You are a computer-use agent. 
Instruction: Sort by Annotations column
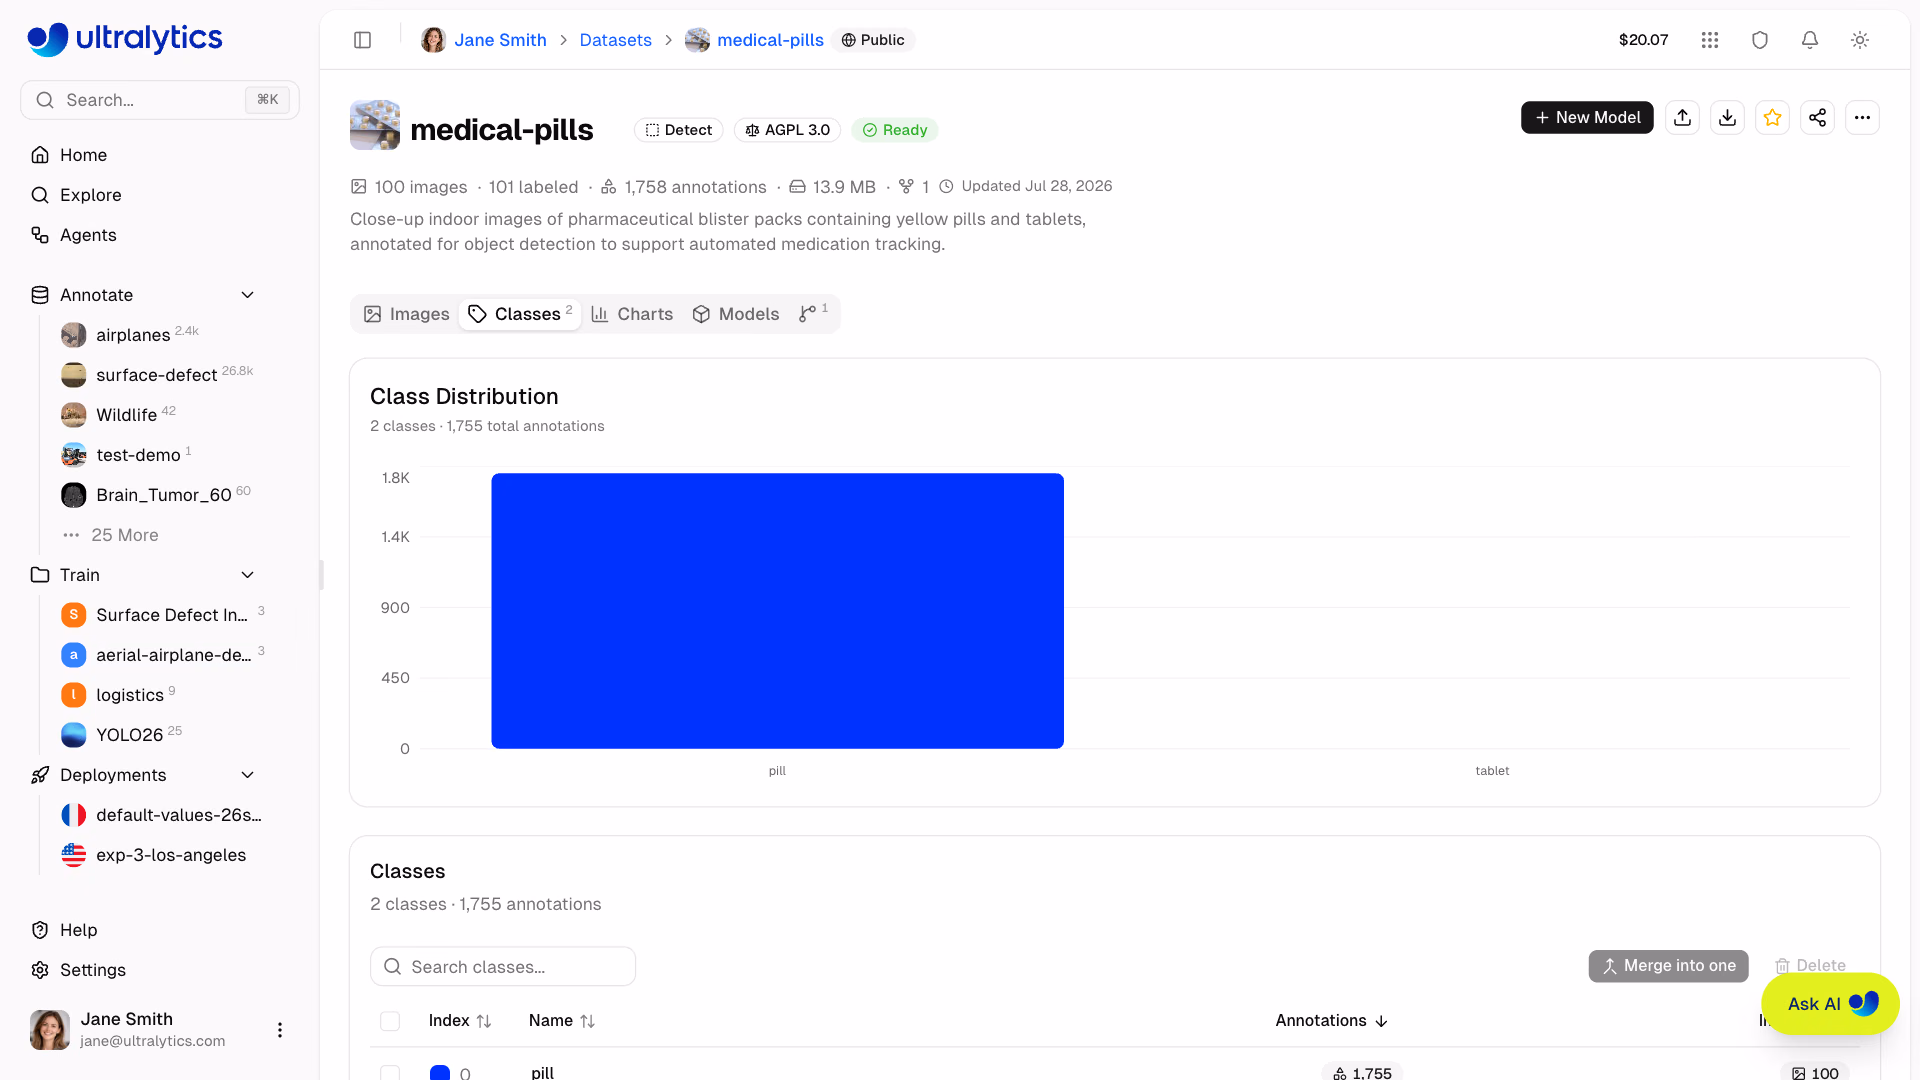pyautogui.click(x=1332, y=1020)
